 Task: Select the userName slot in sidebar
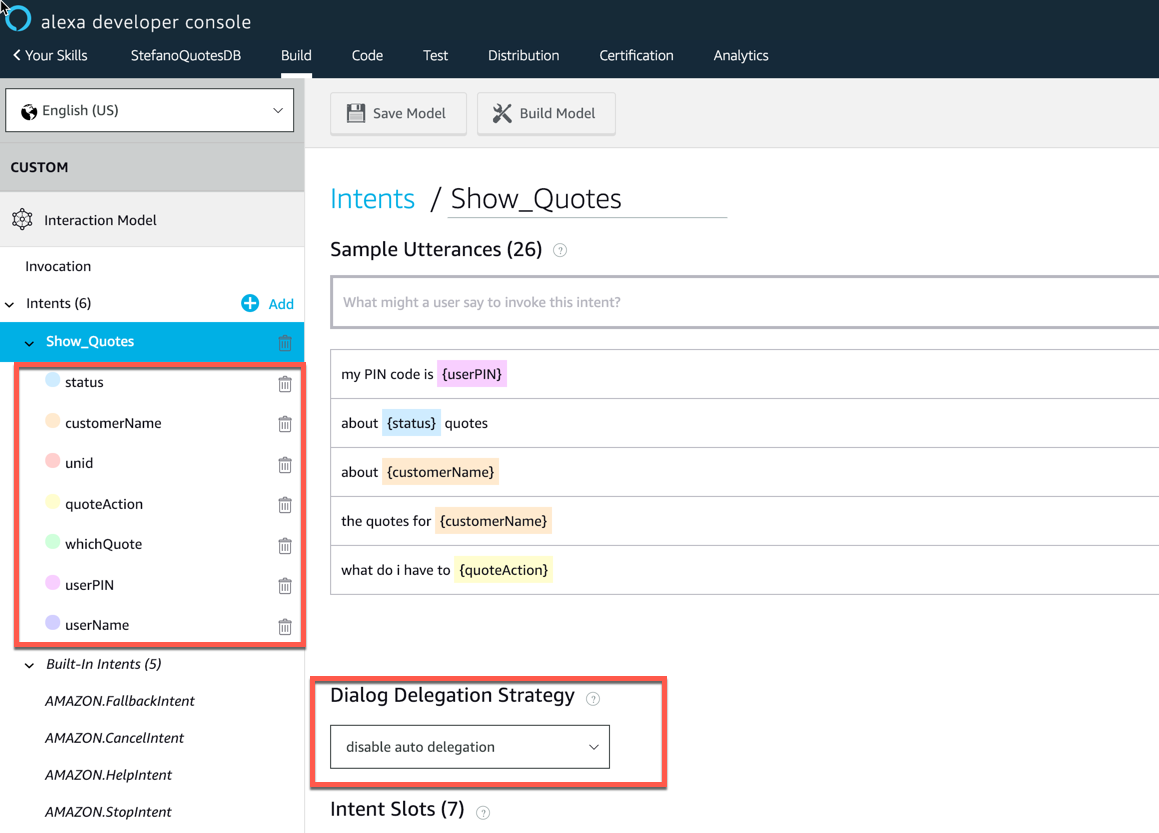tap(97, 625)
